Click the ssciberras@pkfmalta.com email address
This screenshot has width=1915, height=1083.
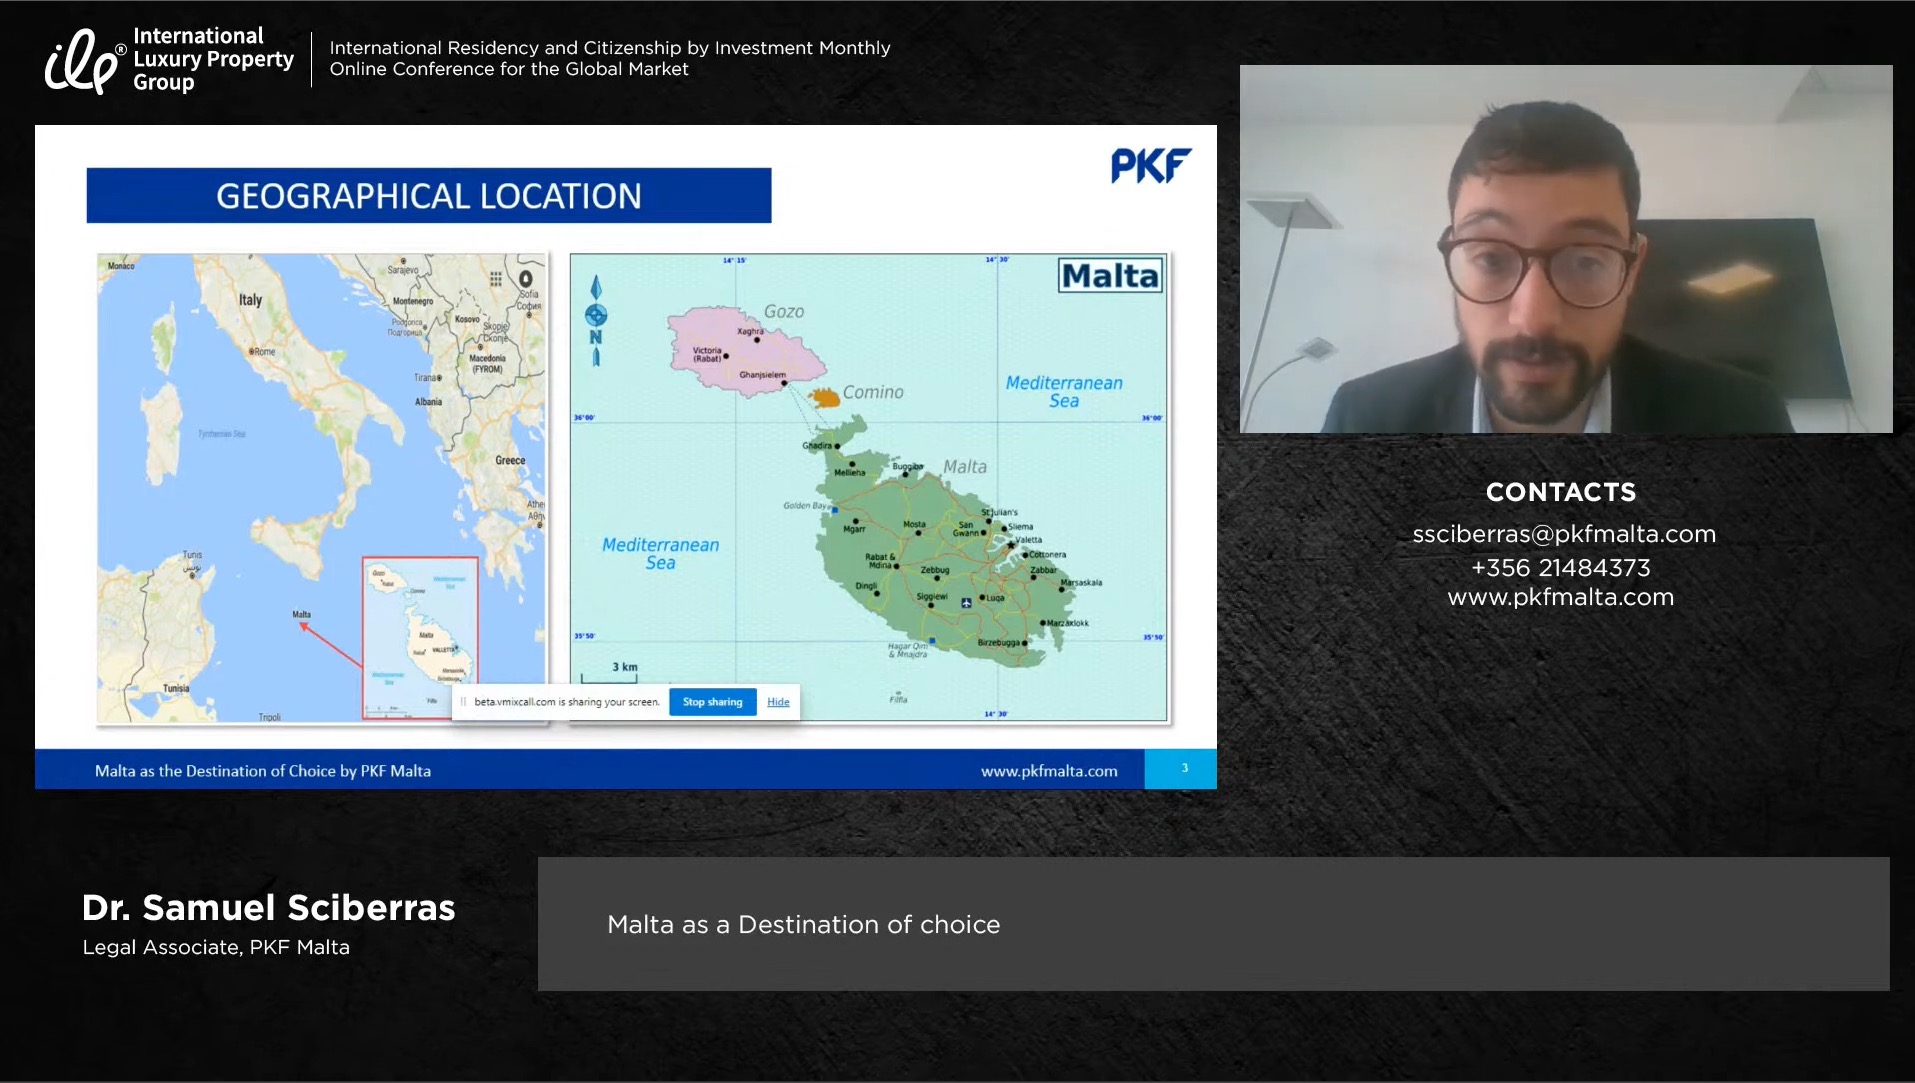[x=1563, y=534]
